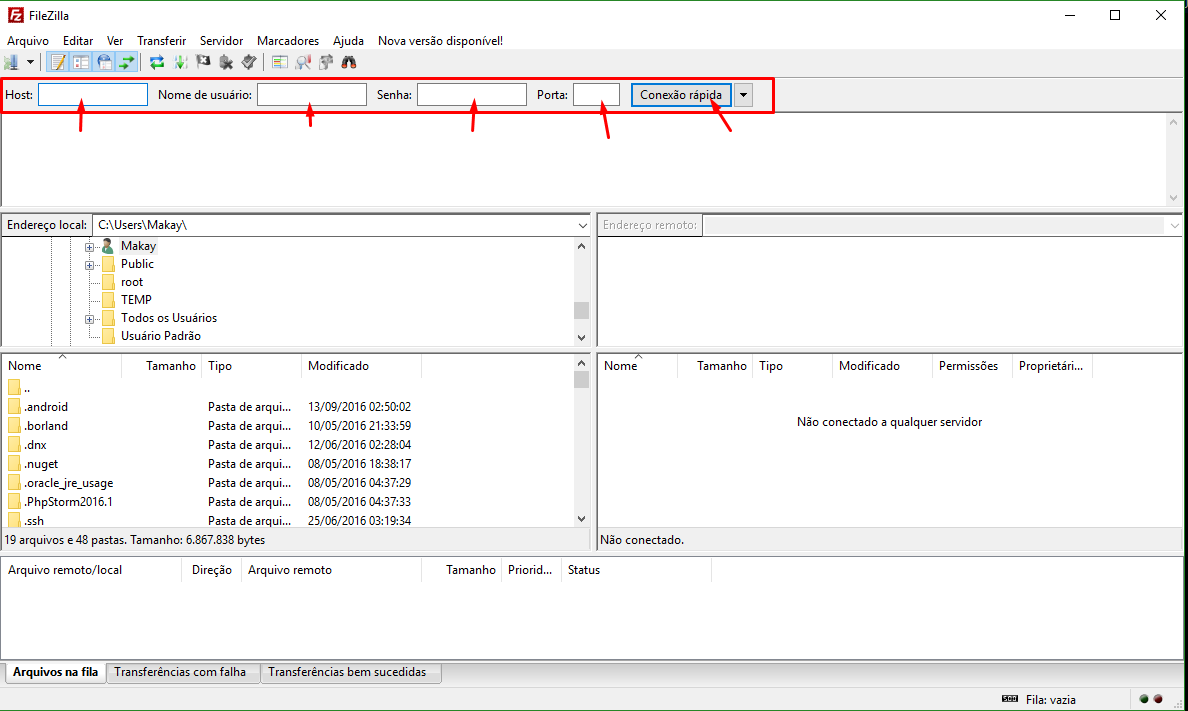The height and width of the screenshot is (711, 1188).
Task: Toggle the transfer queue display
Action: (127, 62)
